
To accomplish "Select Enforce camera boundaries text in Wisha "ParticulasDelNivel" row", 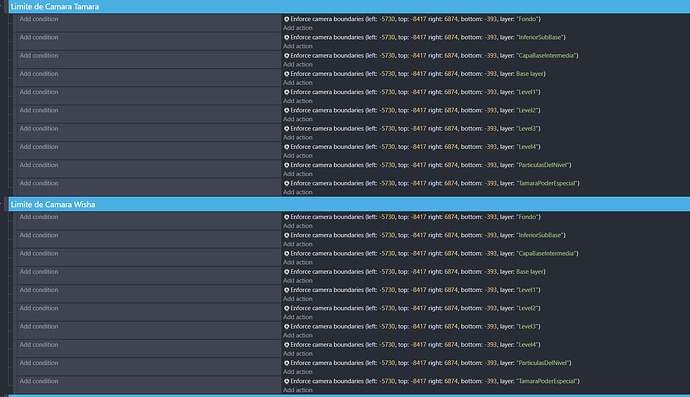I will point(327,363).
